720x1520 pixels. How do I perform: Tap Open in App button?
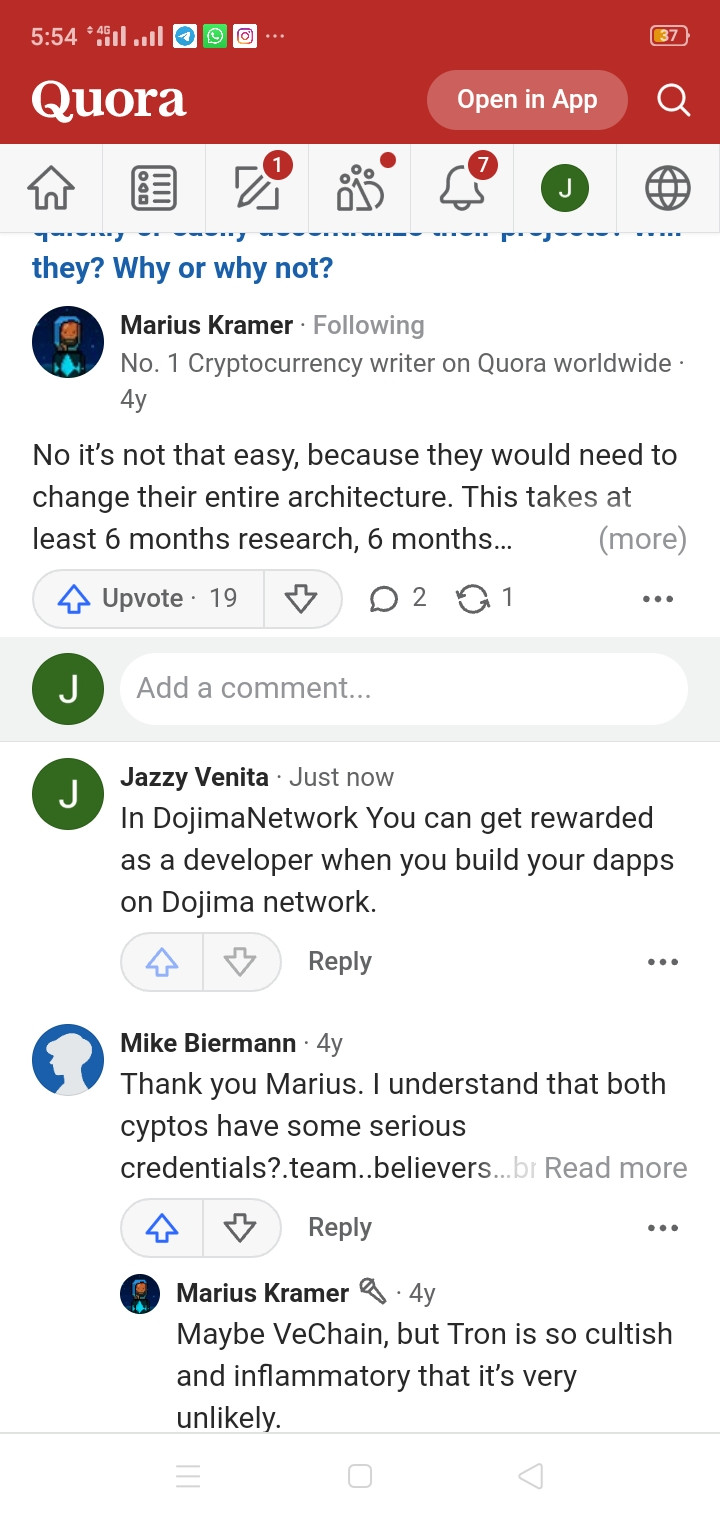click(527, 100)
